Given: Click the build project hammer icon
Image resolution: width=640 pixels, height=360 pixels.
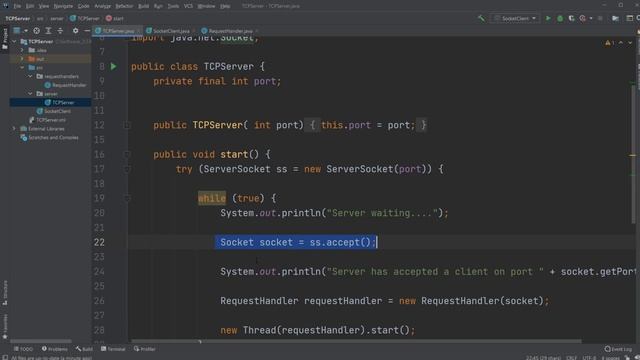Looking at the screenshot, I should pos(481,18).
